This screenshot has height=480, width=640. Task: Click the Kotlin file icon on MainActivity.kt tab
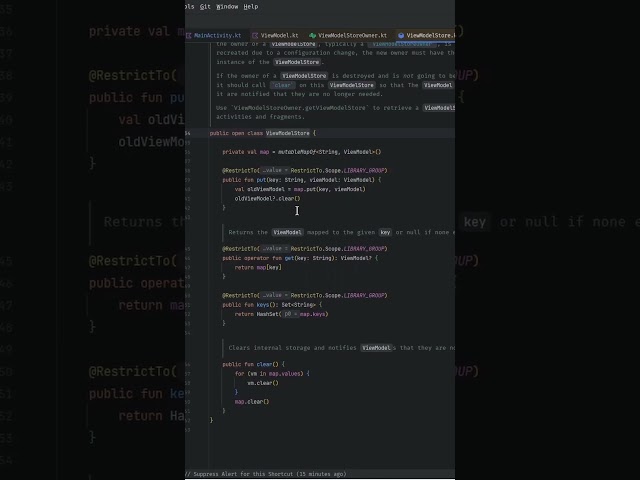pos(189,36)
